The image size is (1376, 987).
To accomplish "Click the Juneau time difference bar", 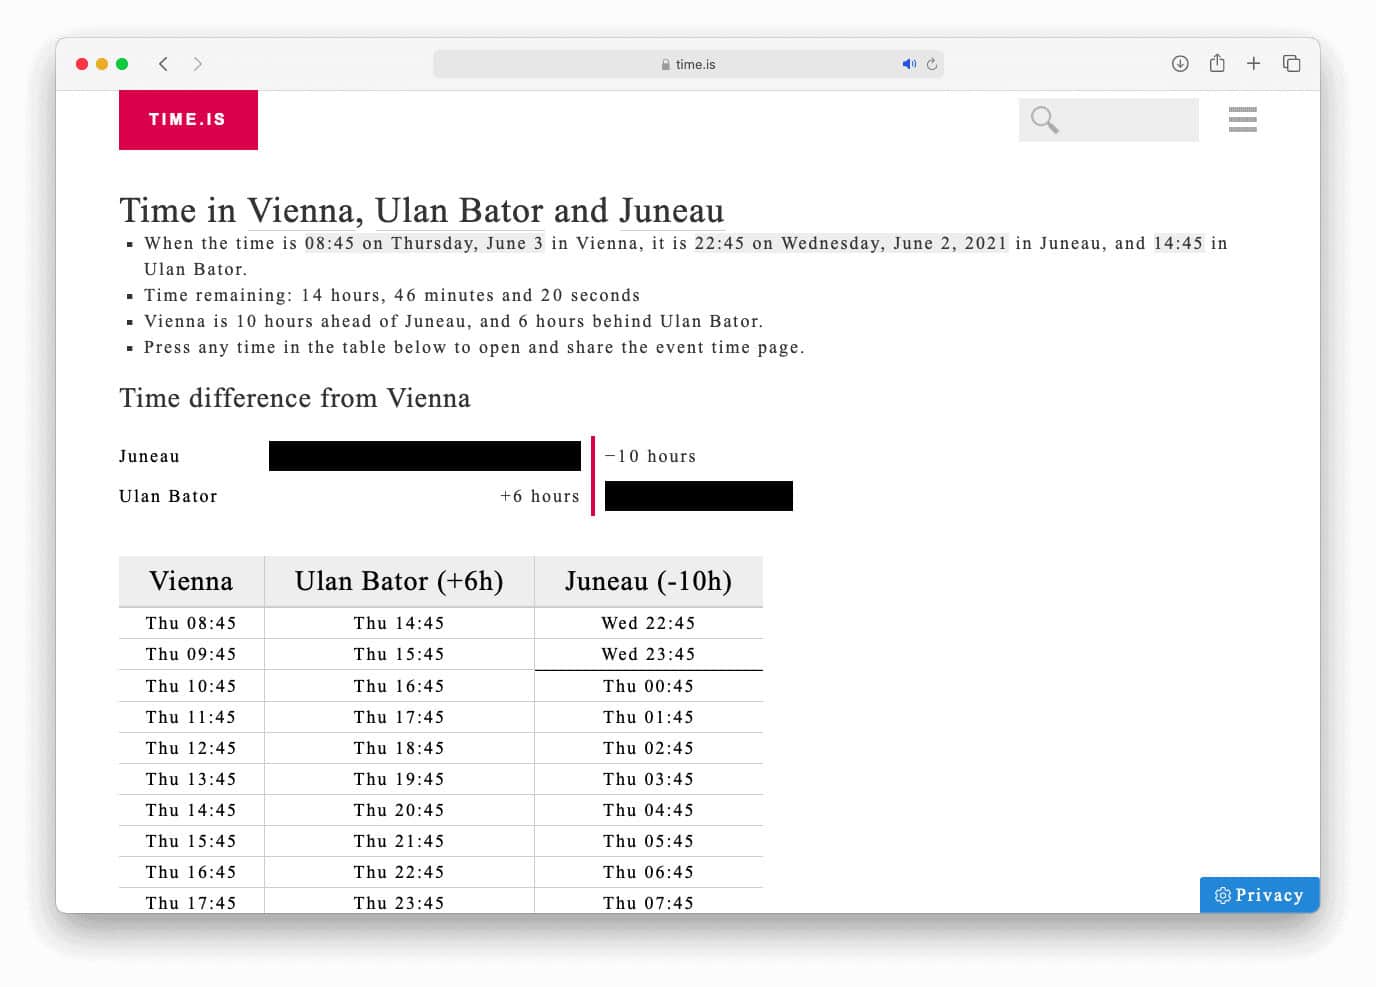I will click(424, 455).
